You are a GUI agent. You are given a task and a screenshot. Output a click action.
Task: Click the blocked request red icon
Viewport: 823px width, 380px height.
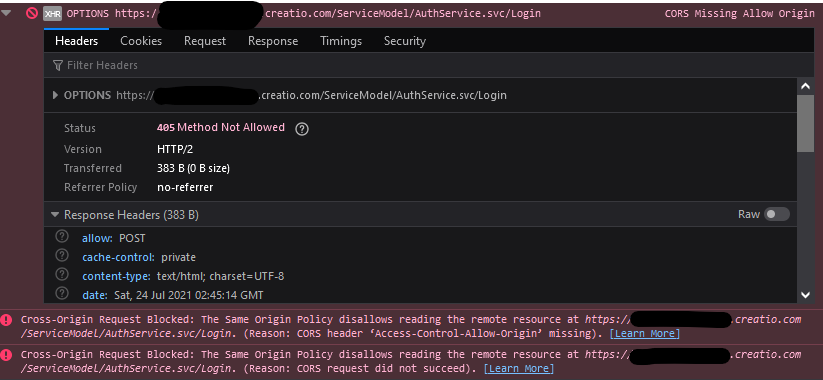point(32,14)
